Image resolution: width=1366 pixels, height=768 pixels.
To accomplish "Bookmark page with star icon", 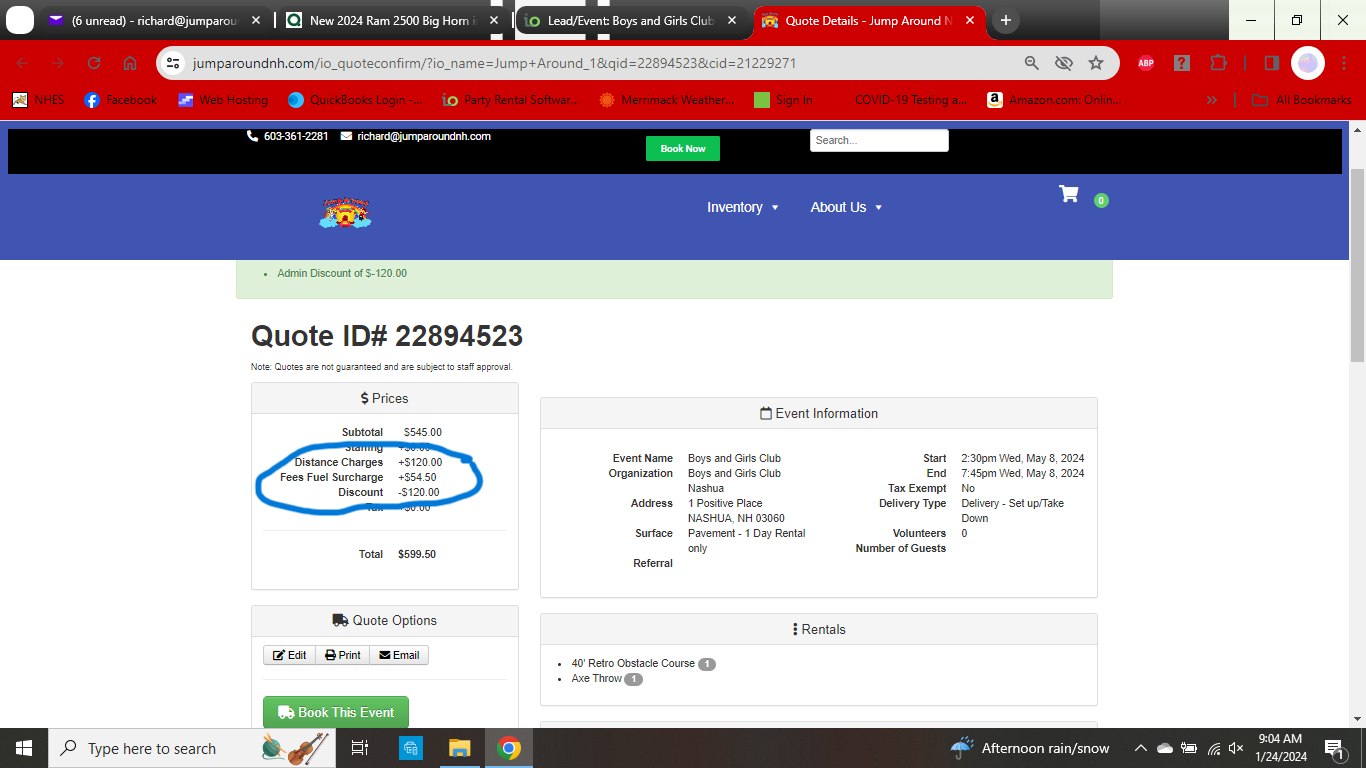I will coord(1096,63).
